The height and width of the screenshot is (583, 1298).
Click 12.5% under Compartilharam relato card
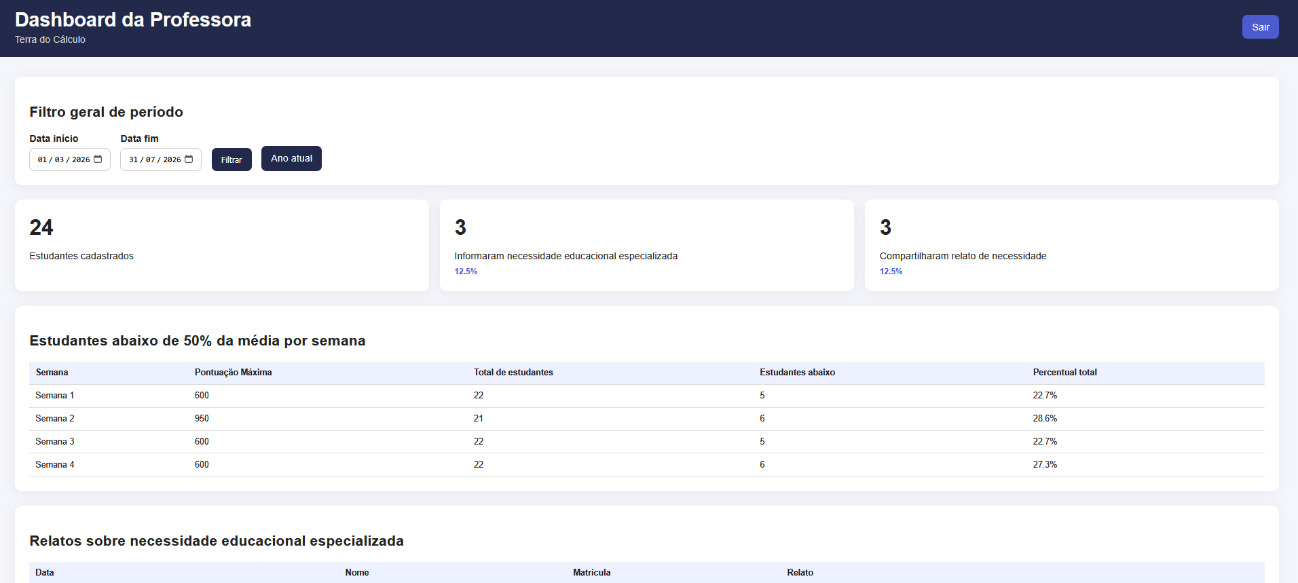pyautogui.click(x=891, y=271)
